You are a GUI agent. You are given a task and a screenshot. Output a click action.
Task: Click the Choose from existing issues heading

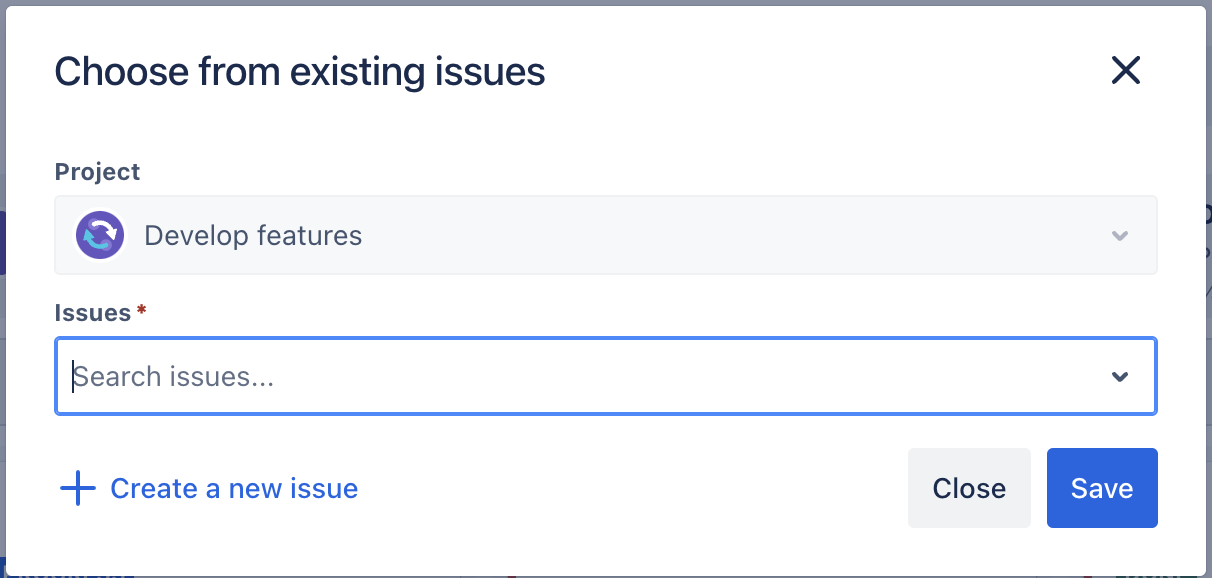click(299, 72)
